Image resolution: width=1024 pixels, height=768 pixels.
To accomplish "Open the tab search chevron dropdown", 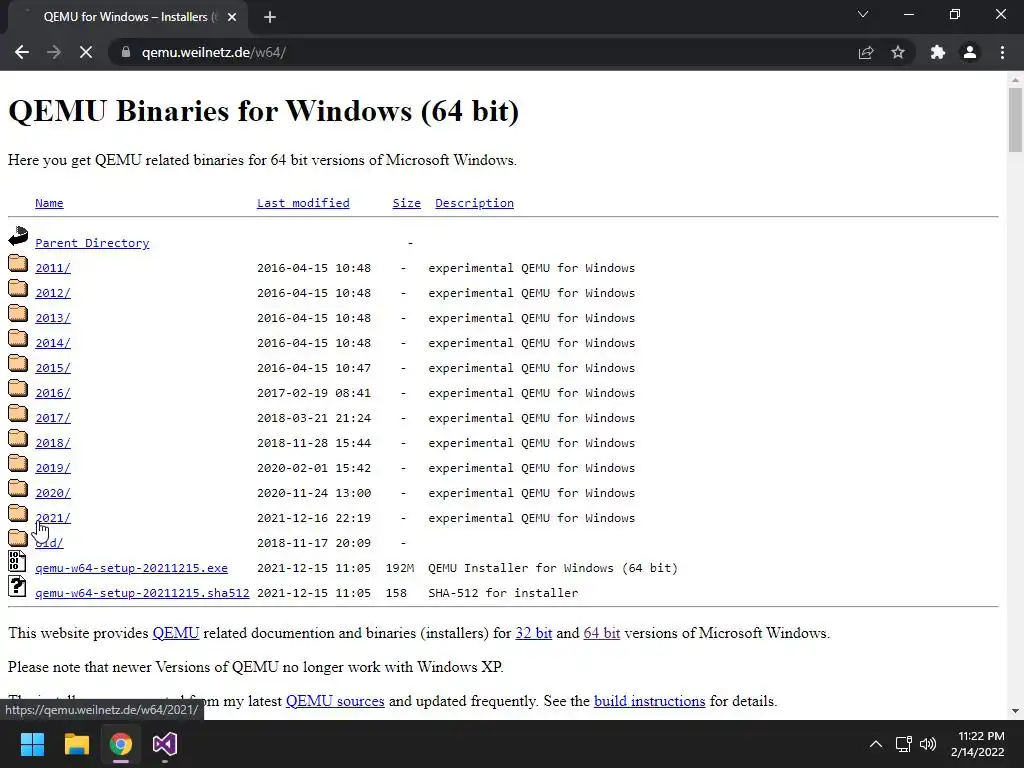I will [863, 14].
